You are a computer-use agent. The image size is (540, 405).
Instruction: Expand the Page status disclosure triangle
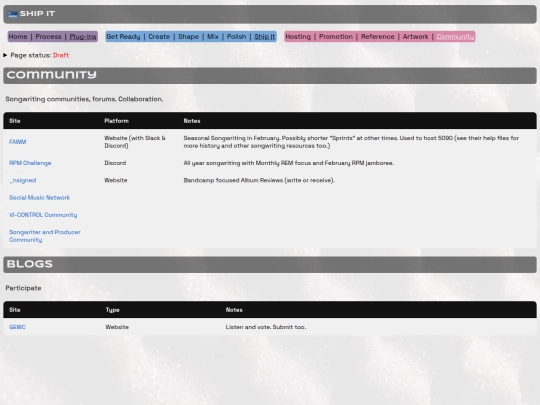(x=5, y=55)
